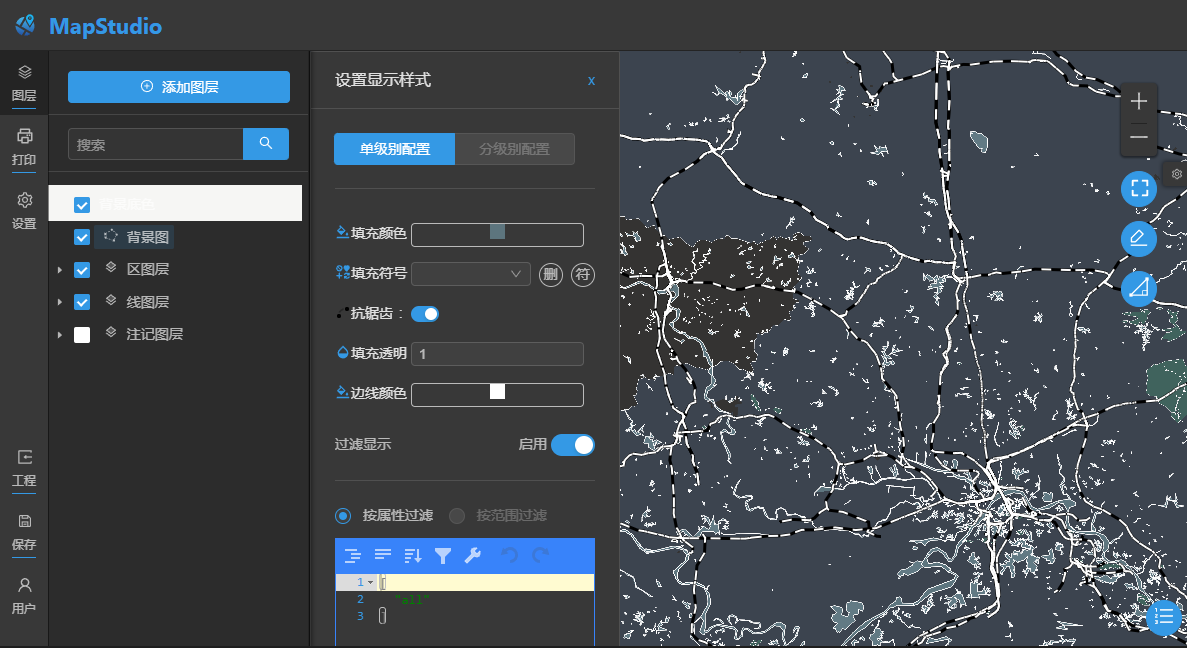This screenshot has height=648, width=1187.
Task: Uncheck the 背景图 layer checkbox
Action: point(82,237)
